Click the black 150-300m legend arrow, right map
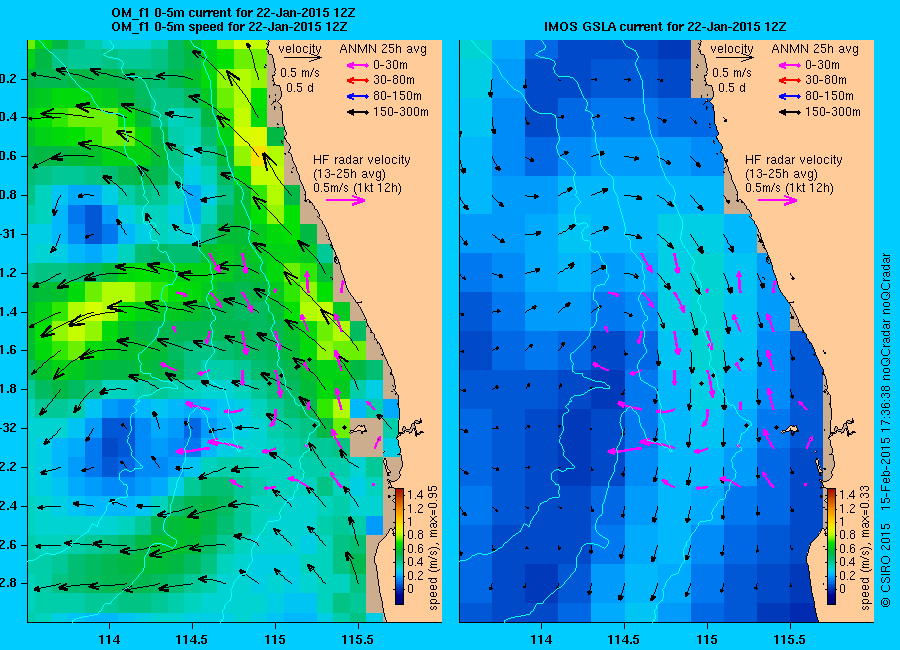The image size is (900, 650). pyautogui.click(x=790, y=113)
